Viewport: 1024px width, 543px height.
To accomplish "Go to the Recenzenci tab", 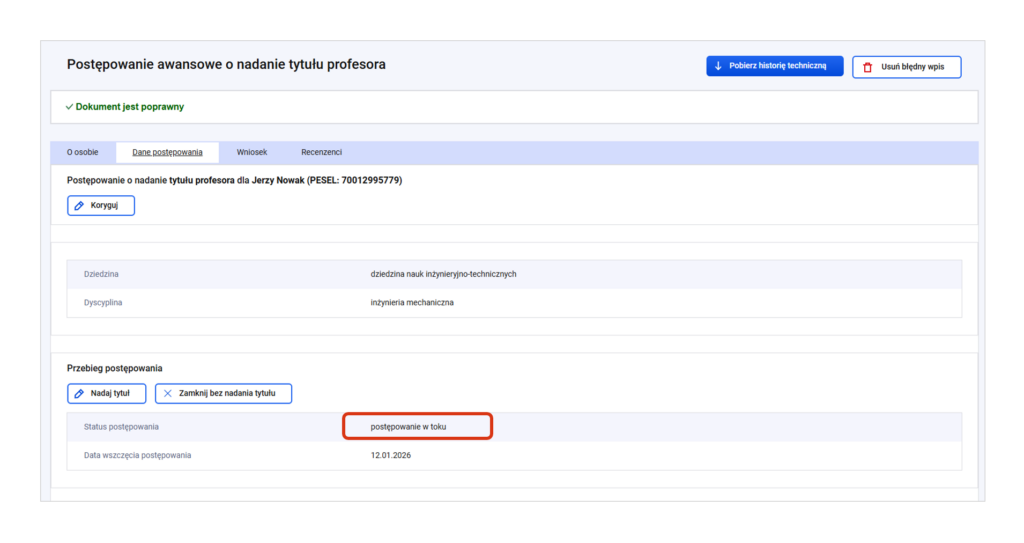I will [x=321, y=153].
